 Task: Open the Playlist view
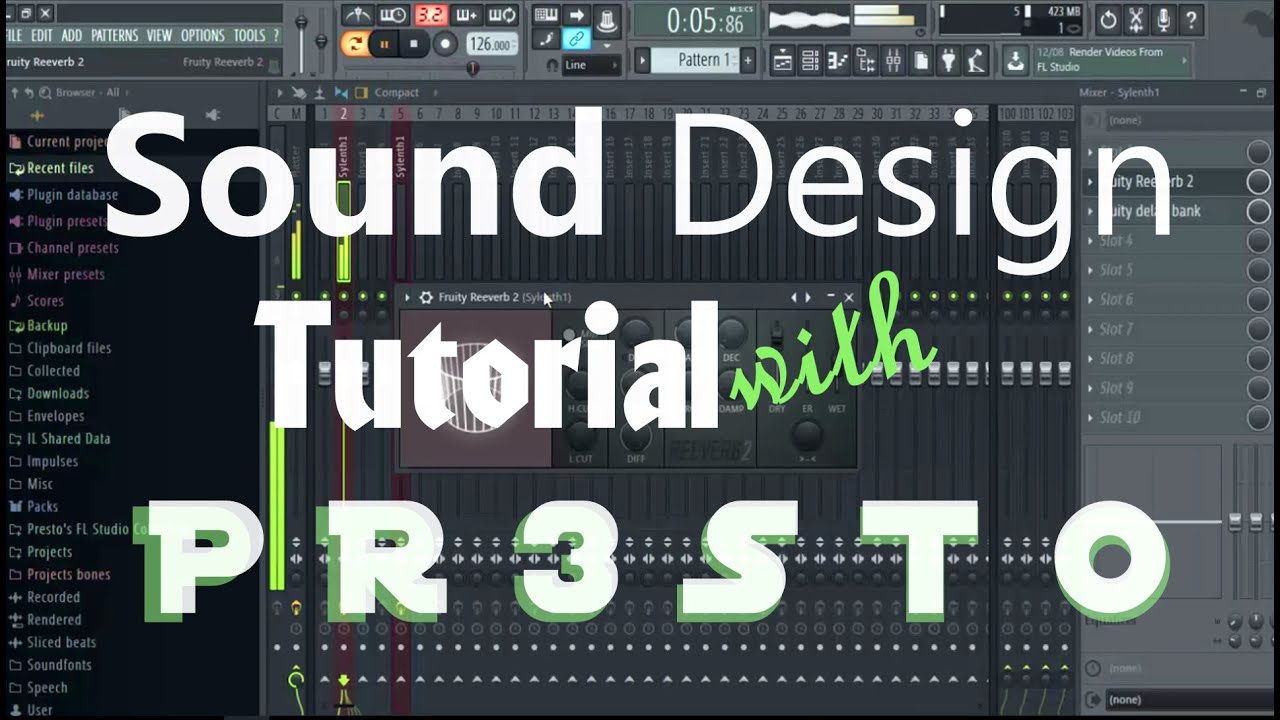coord(783,61)
